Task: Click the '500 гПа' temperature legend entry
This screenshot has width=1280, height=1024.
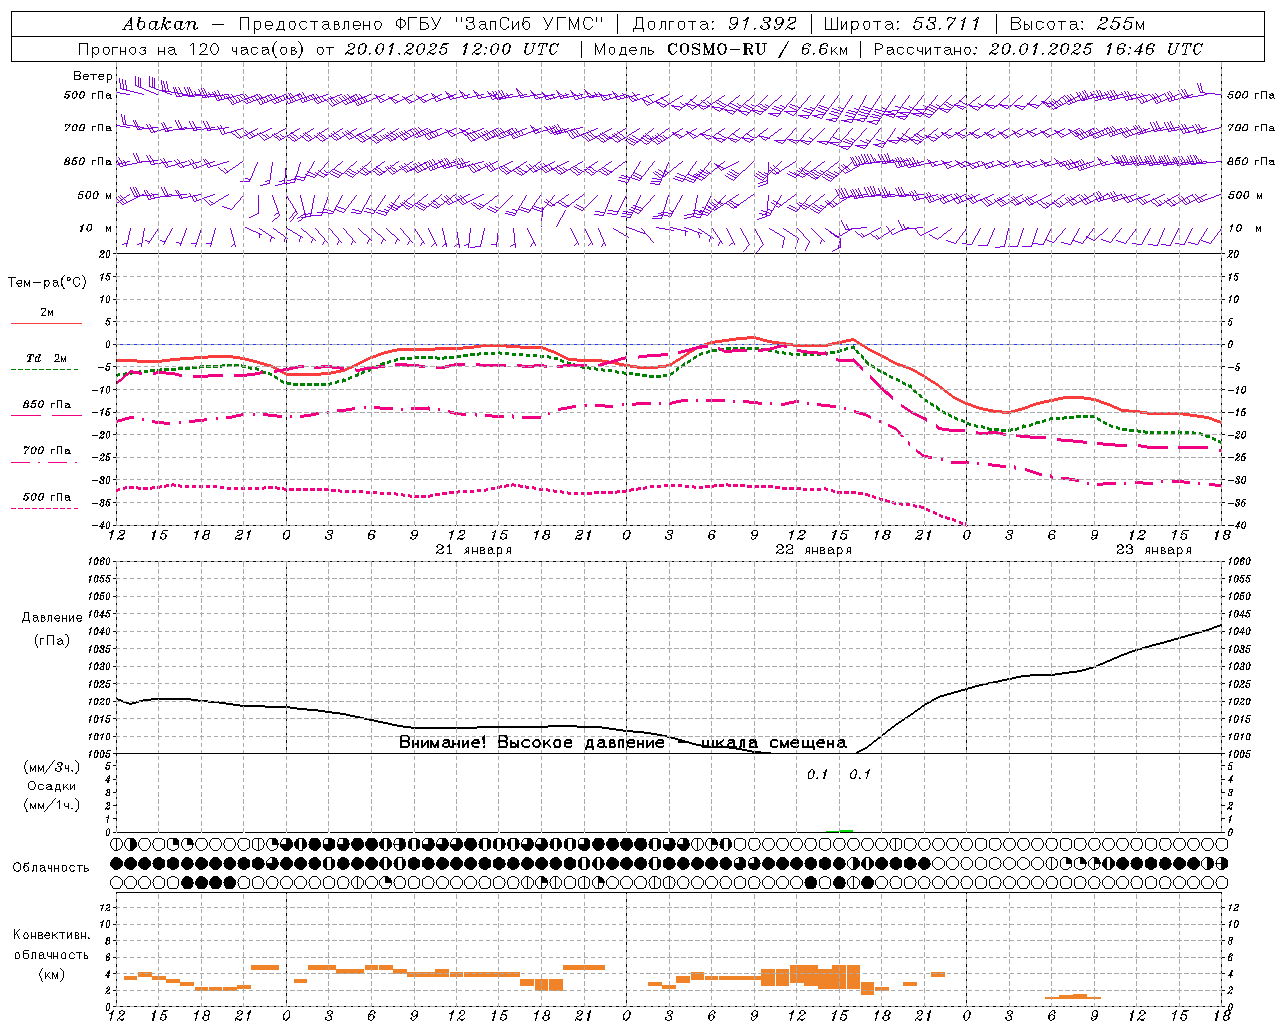Action: 46,497
